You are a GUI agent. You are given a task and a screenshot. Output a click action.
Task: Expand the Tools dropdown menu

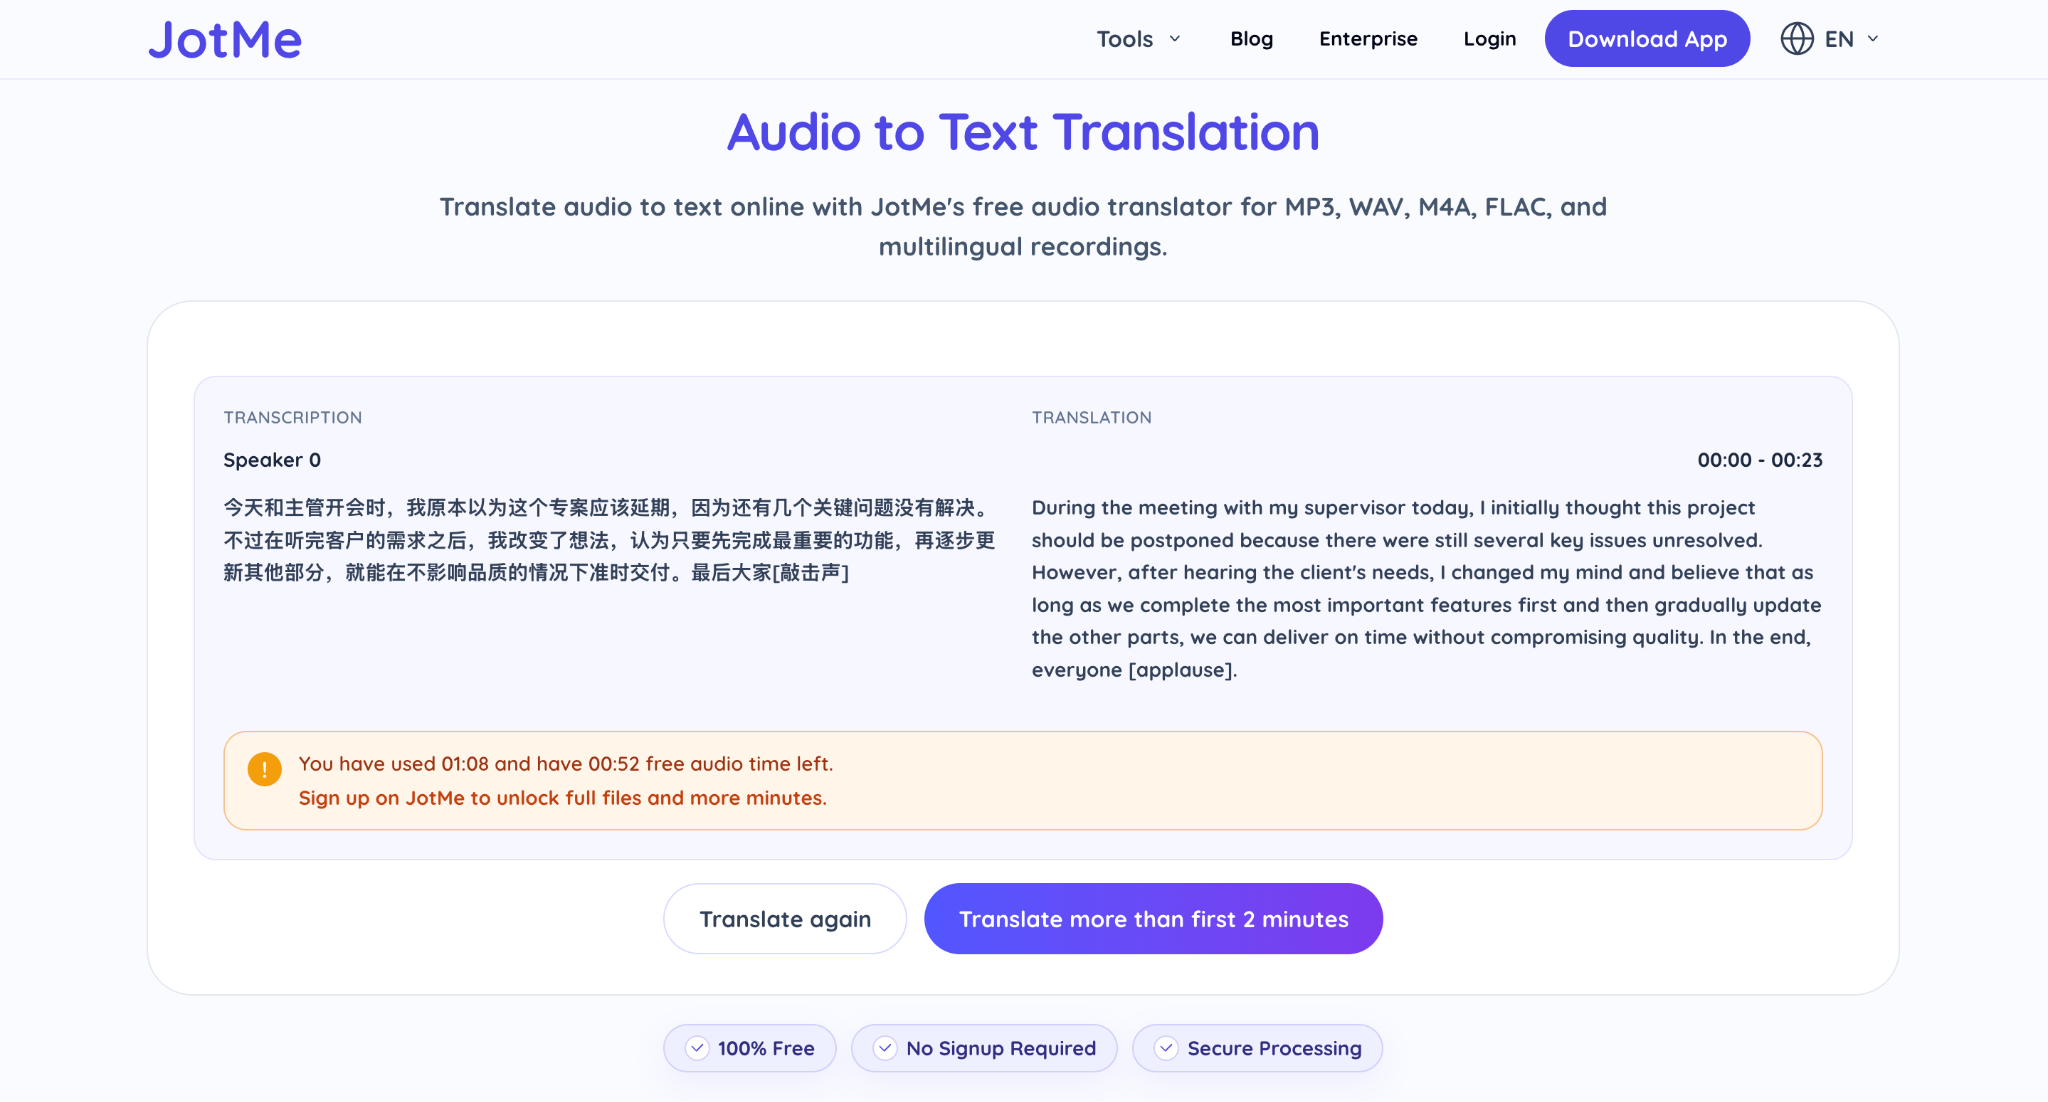click(1139, 39)
